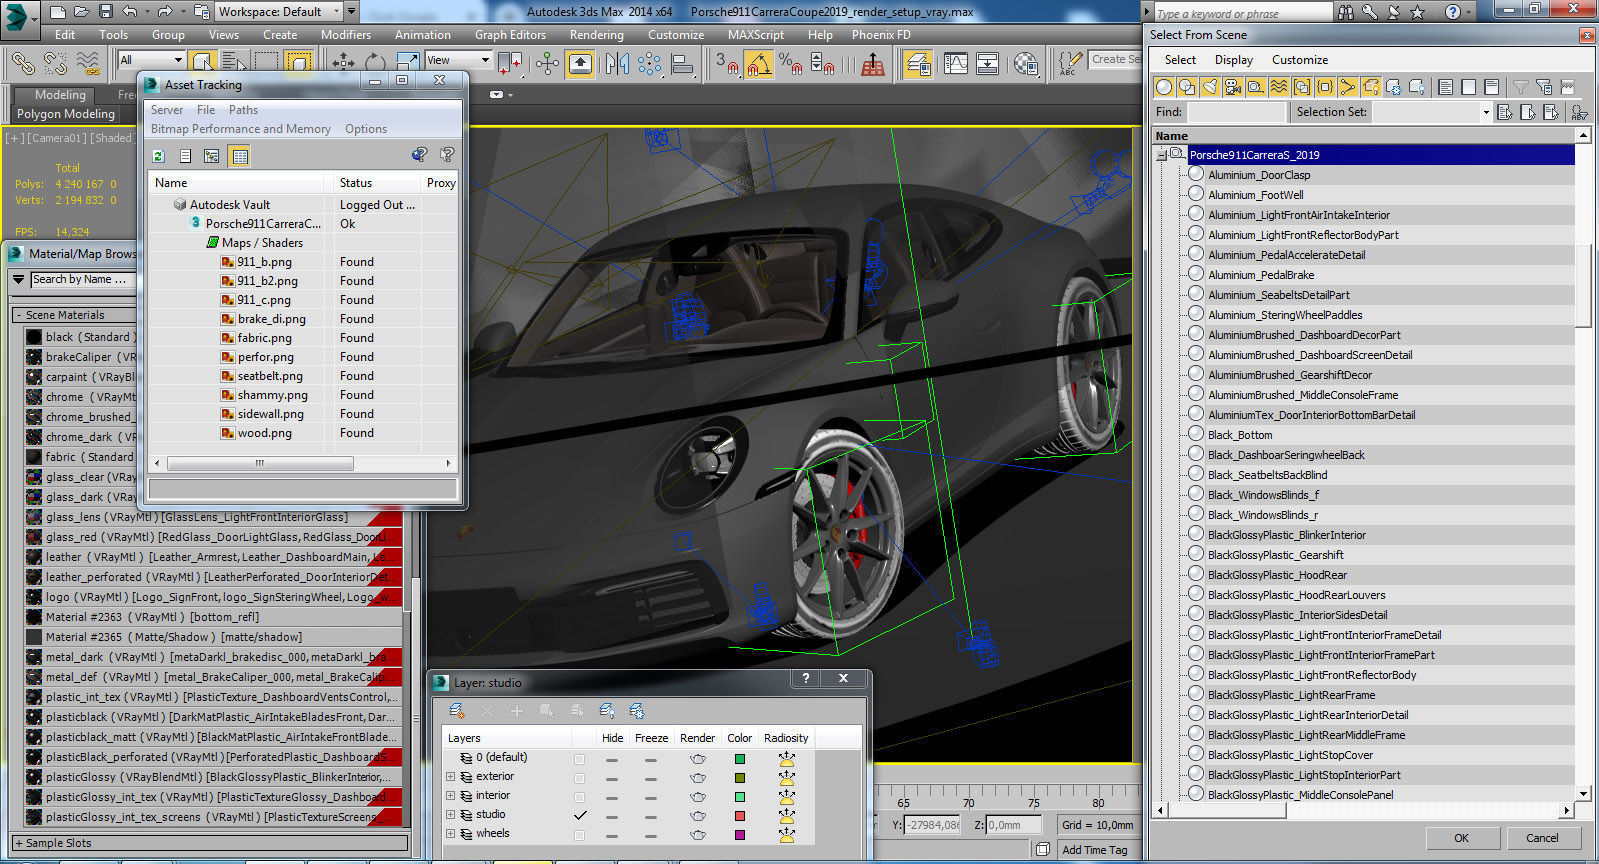This screenshot has width=1599, height=864.
Task: Collapse the Porsche911CarreraS_2019 tree node
Action: pos(1161,155)
